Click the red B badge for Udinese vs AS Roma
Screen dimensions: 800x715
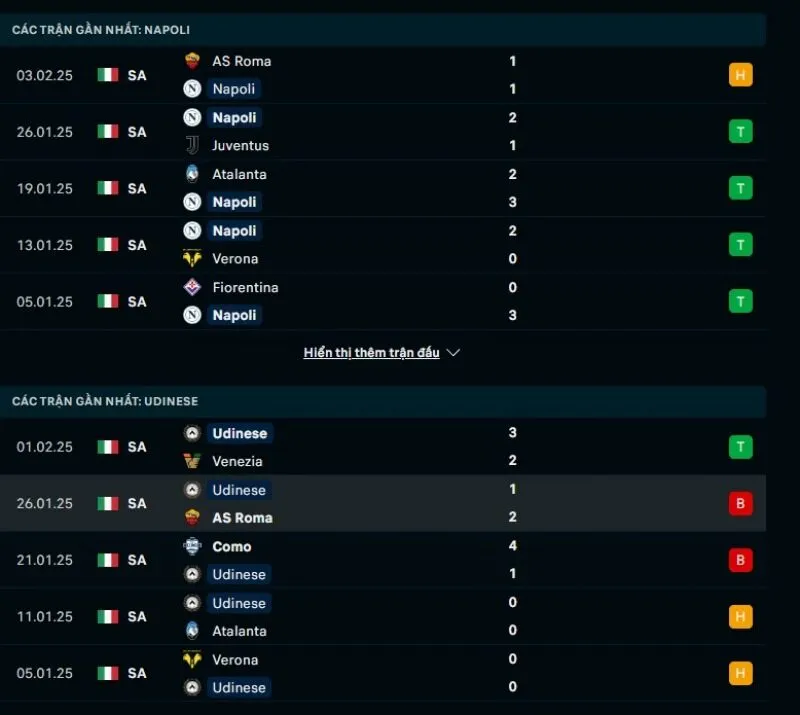740,503
